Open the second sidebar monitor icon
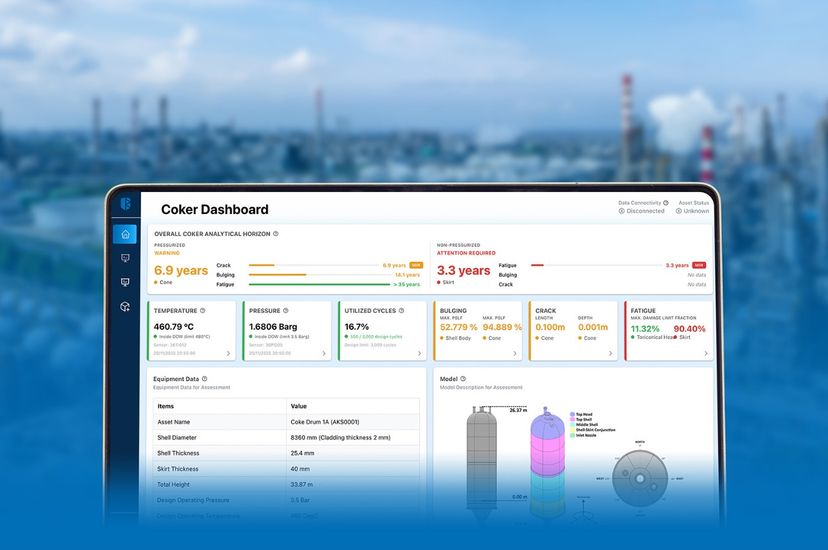This screenshot has width=828, height=550. [125, 258]
